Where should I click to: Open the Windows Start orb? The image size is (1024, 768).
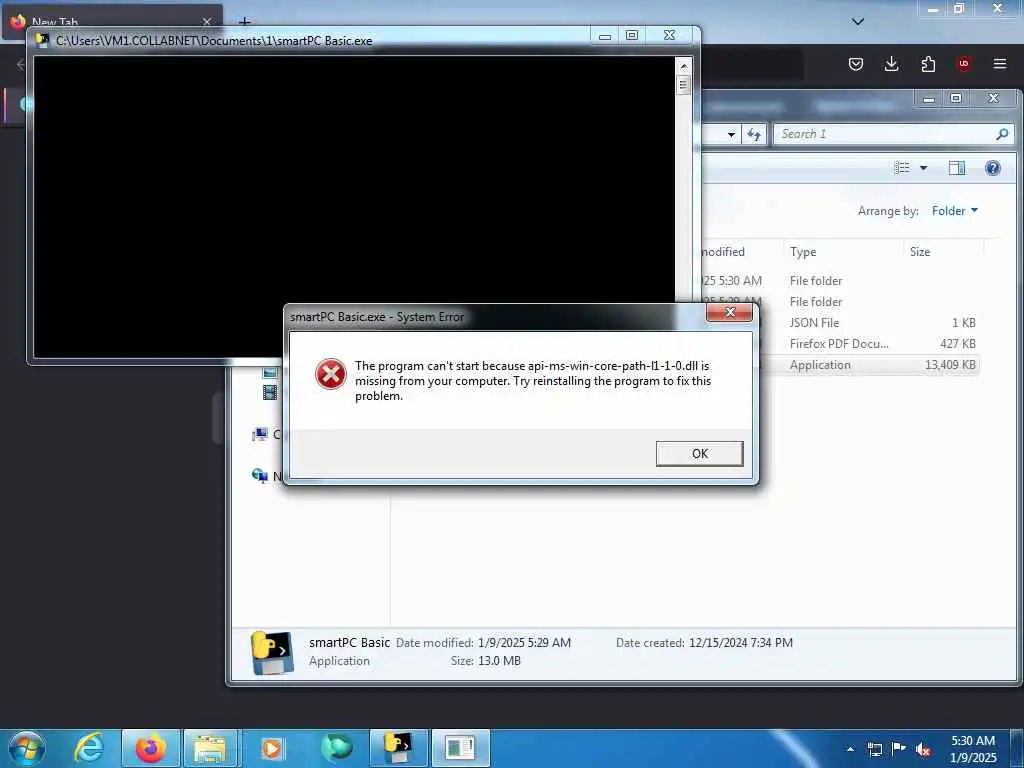tap(27, 748)
